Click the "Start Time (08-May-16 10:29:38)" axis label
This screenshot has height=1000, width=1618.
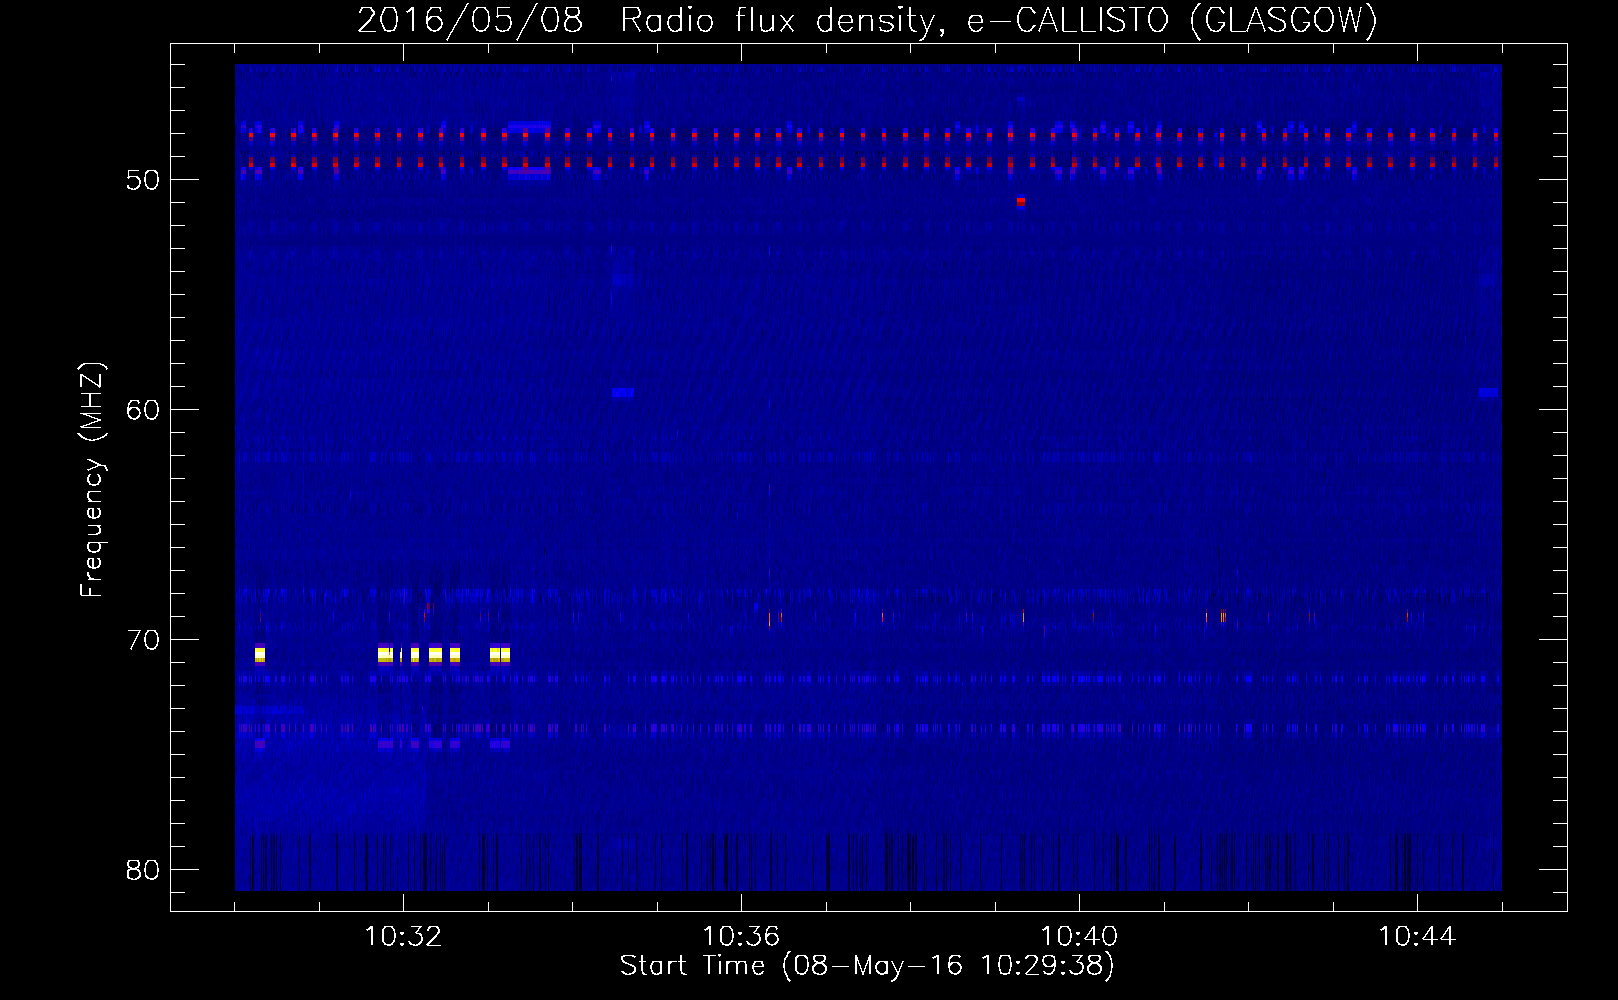click(867, 966)
